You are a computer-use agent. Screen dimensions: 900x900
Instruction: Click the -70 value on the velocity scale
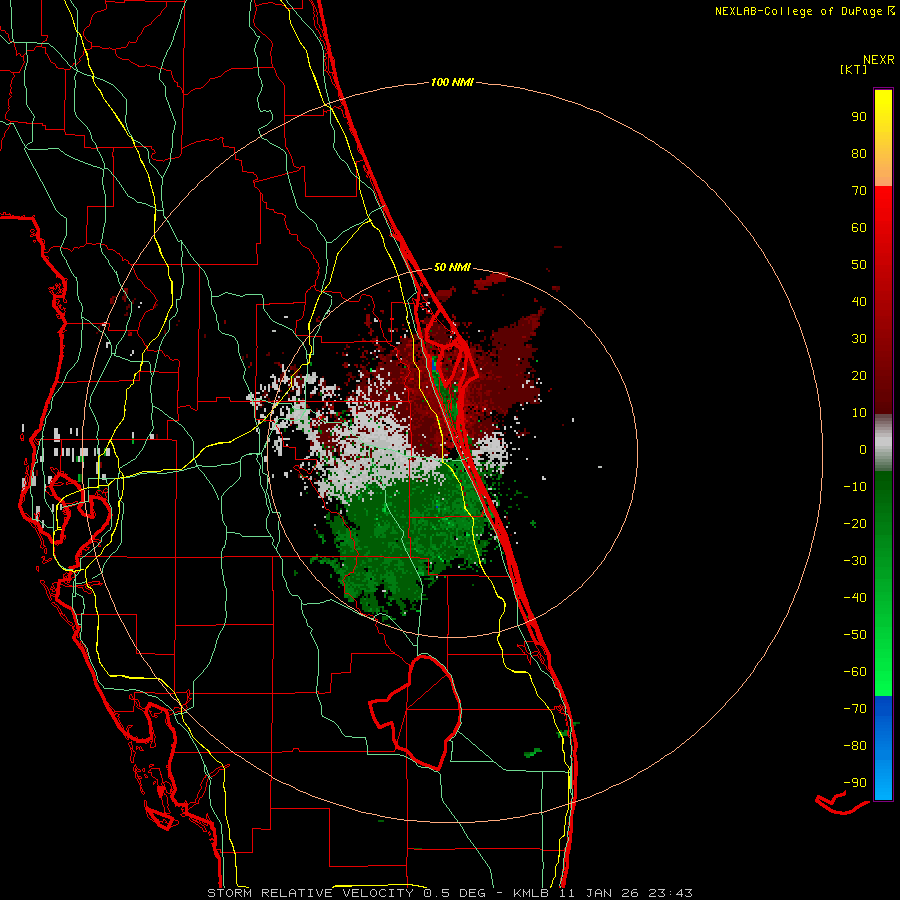coord(855,709)
